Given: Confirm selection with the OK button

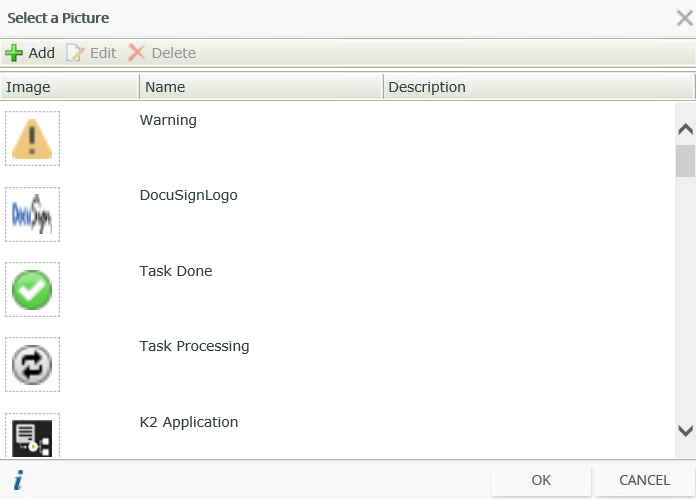Looking at the screenshot, I should [x=541, y=480].
